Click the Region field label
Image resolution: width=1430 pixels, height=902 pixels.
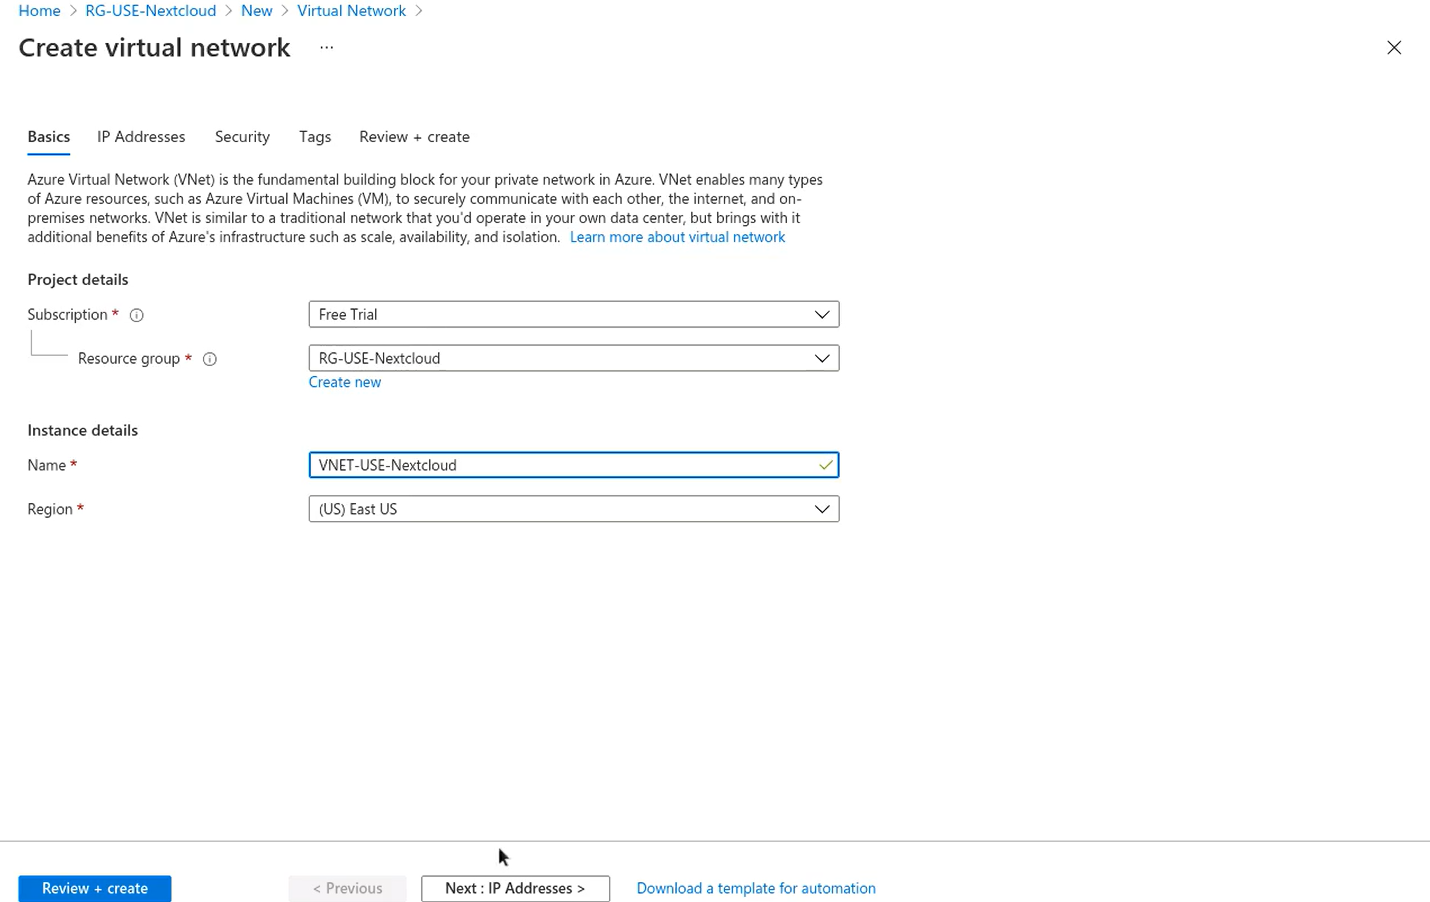pyautogui.click(x=50, y=509)
